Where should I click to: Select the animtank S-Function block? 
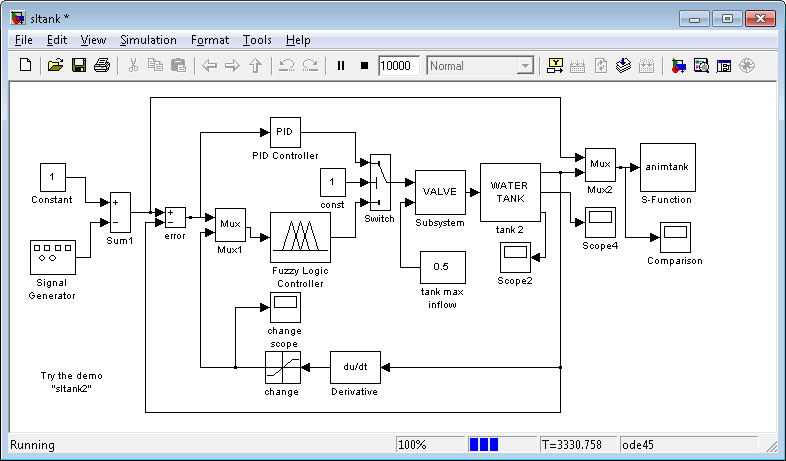(x=668, y=167)
